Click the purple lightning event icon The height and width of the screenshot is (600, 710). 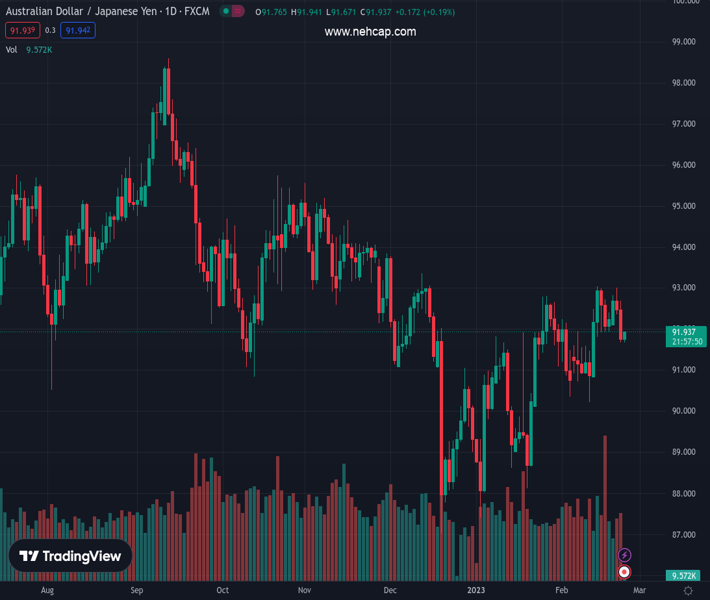[x=625, y=555]
